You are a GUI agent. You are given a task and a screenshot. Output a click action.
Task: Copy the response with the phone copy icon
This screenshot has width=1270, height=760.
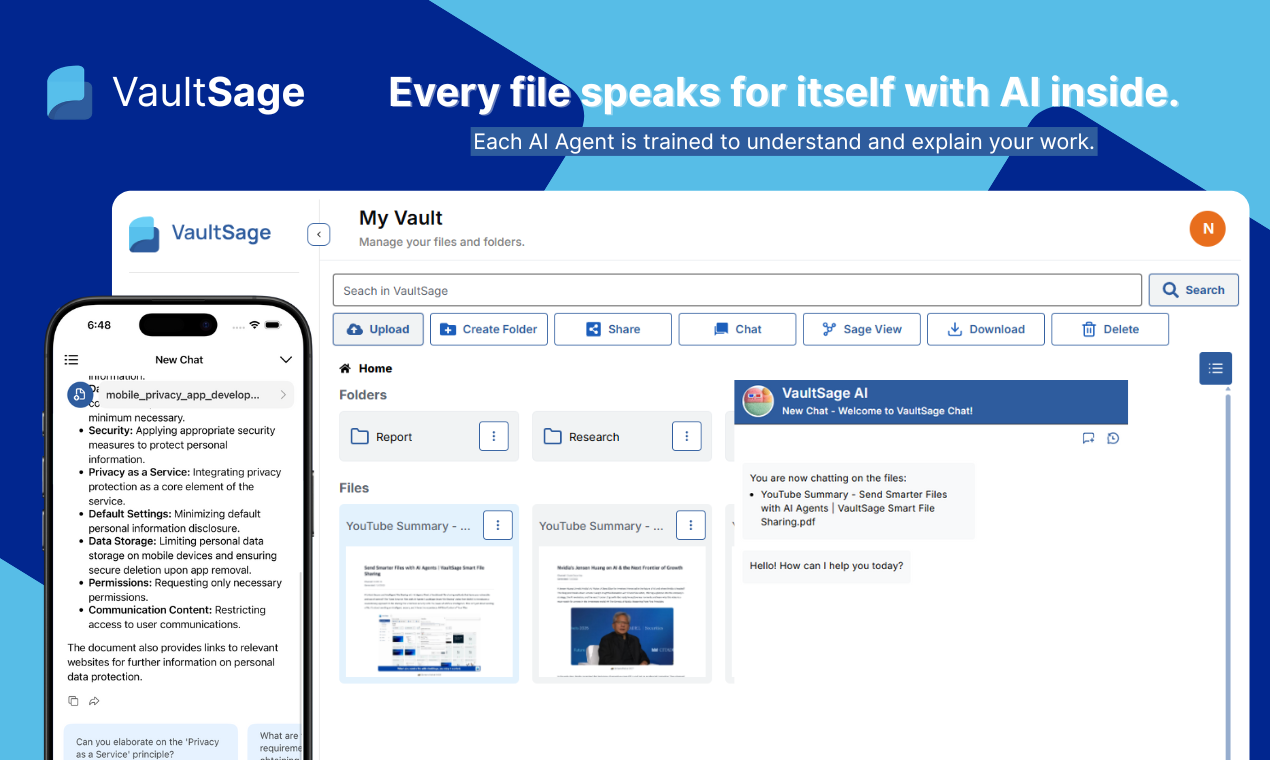74,701
